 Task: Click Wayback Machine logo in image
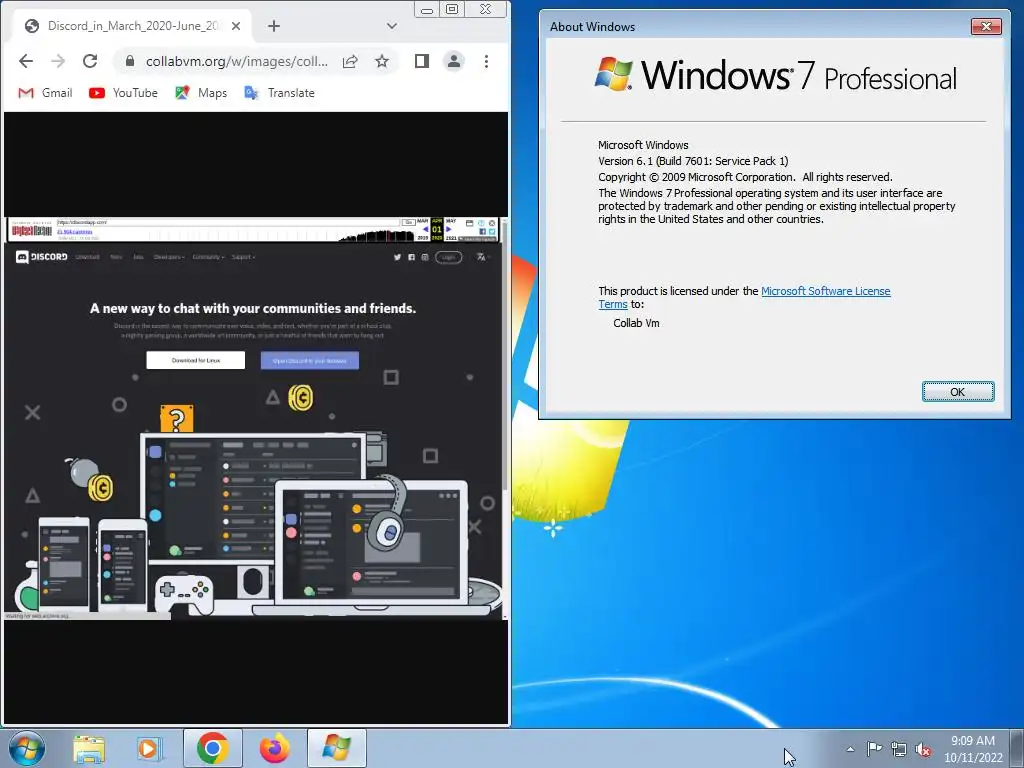31,231
